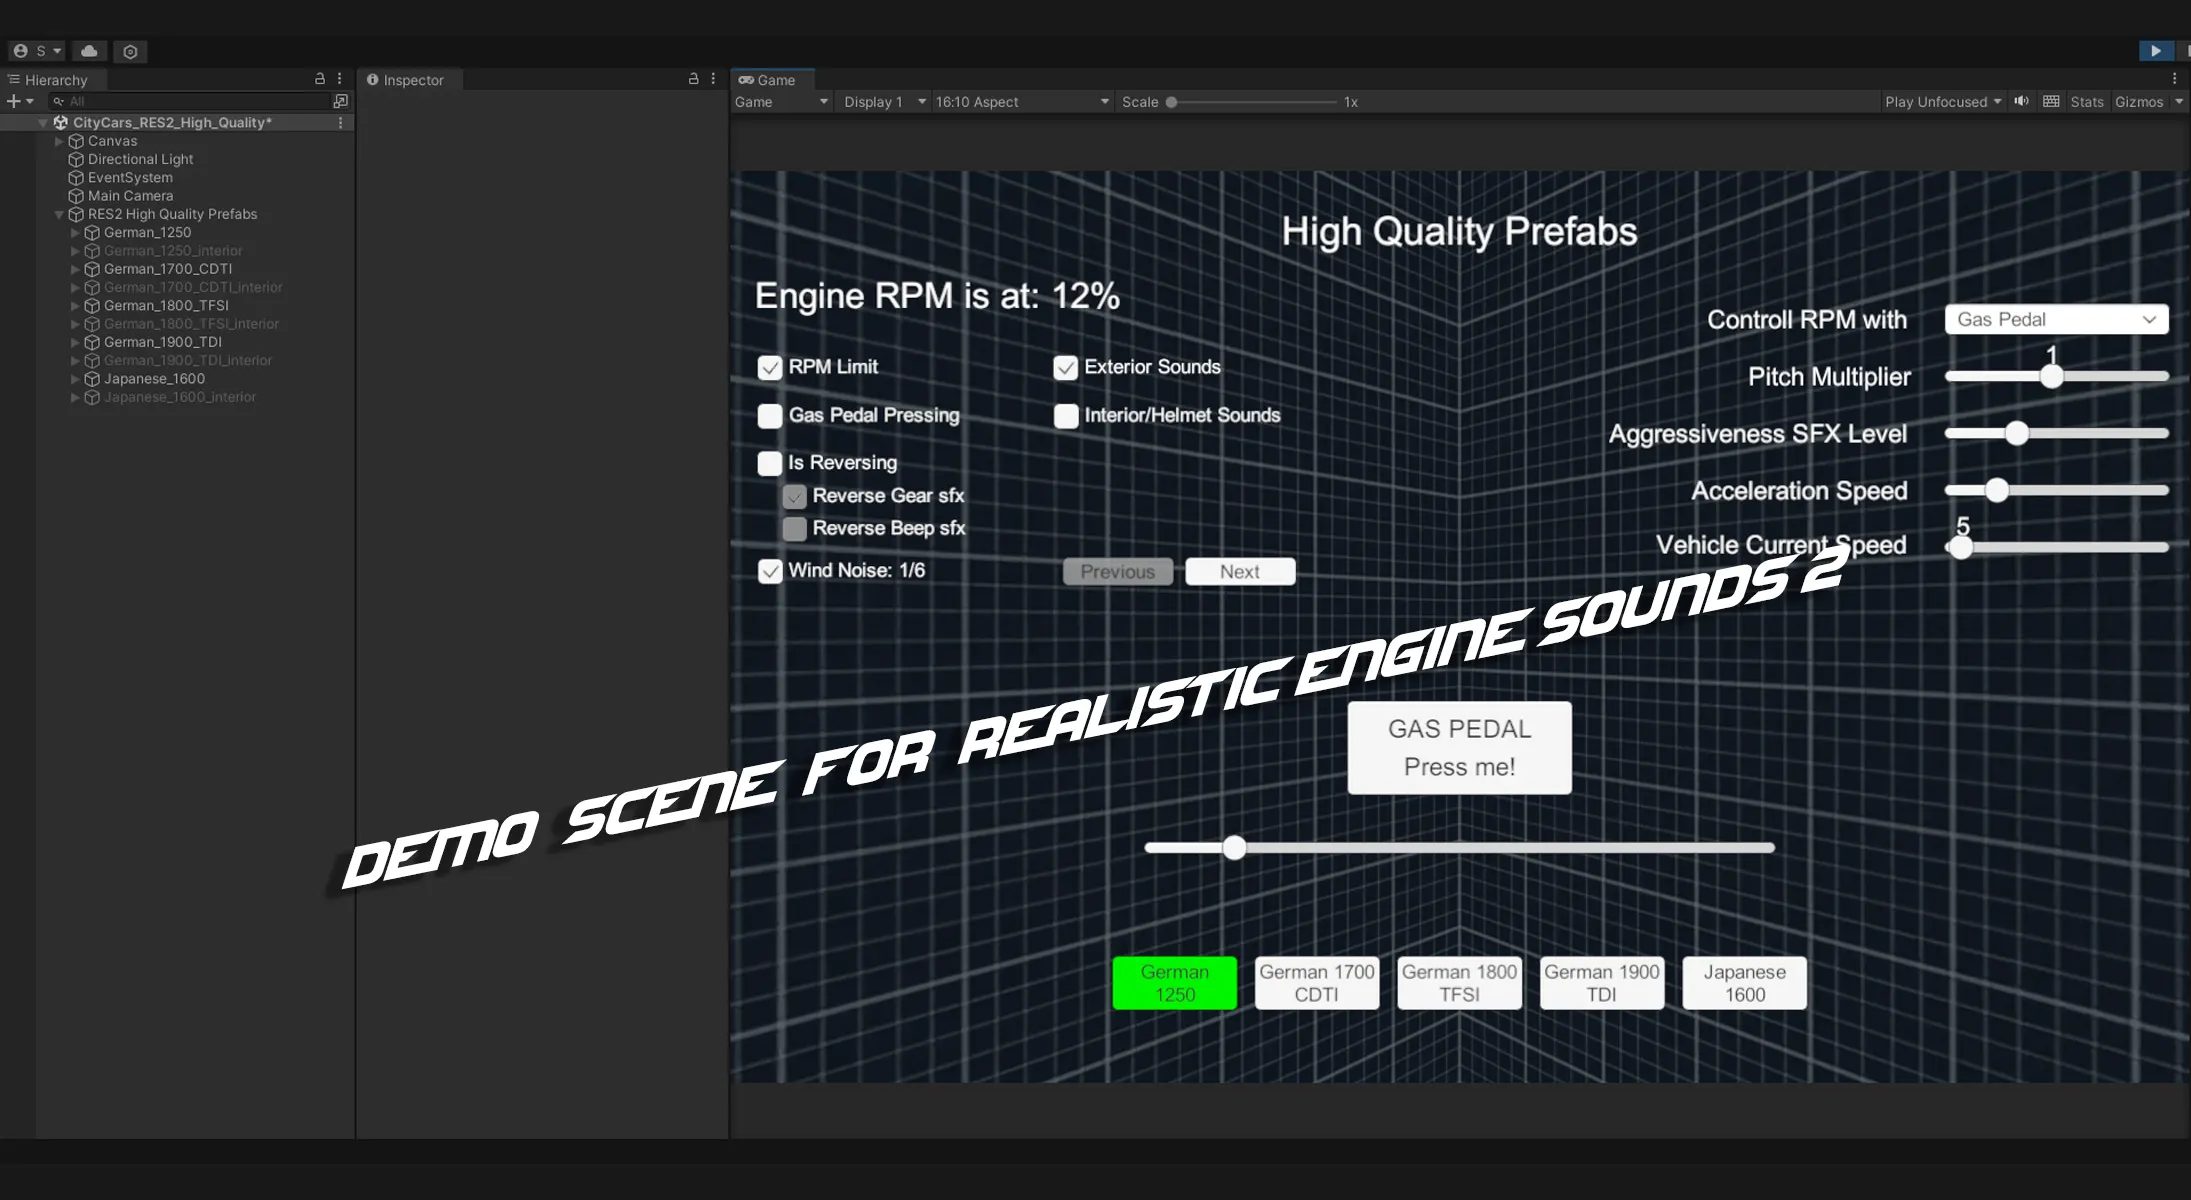Uncheck the RPM Limit checkbox

tap(769, 368)
